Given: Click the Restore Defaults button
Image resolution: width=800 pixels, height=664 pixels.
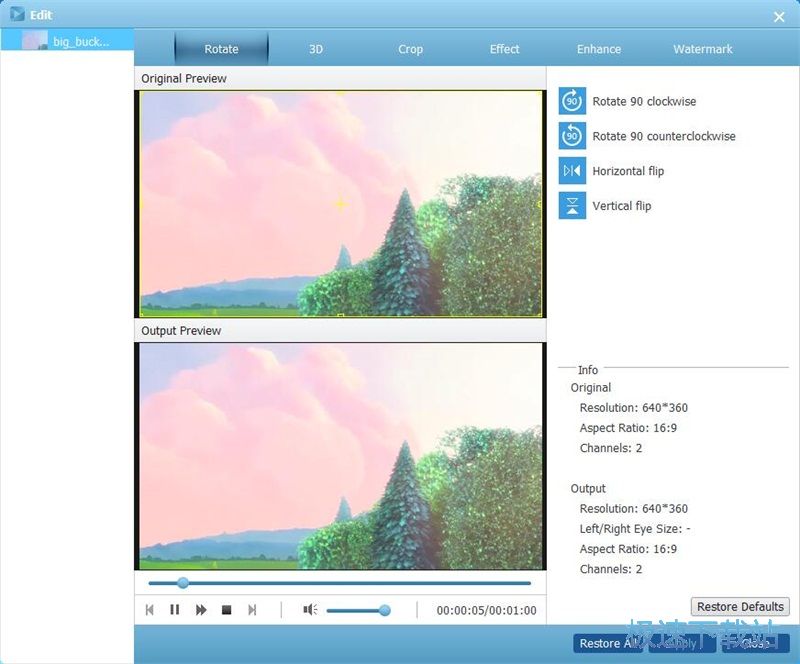Looking at the screenshot, I should (x=740, y=607).
